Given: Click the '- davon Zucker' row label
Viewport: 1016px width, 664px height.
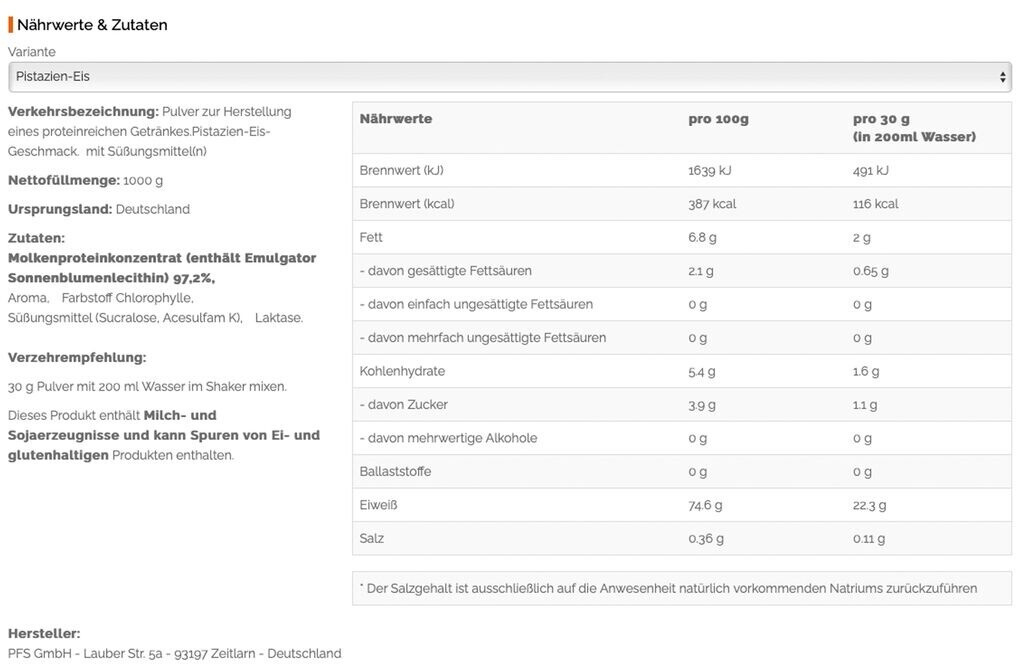Looking at the screenshot, I should (x=404, y=405).
